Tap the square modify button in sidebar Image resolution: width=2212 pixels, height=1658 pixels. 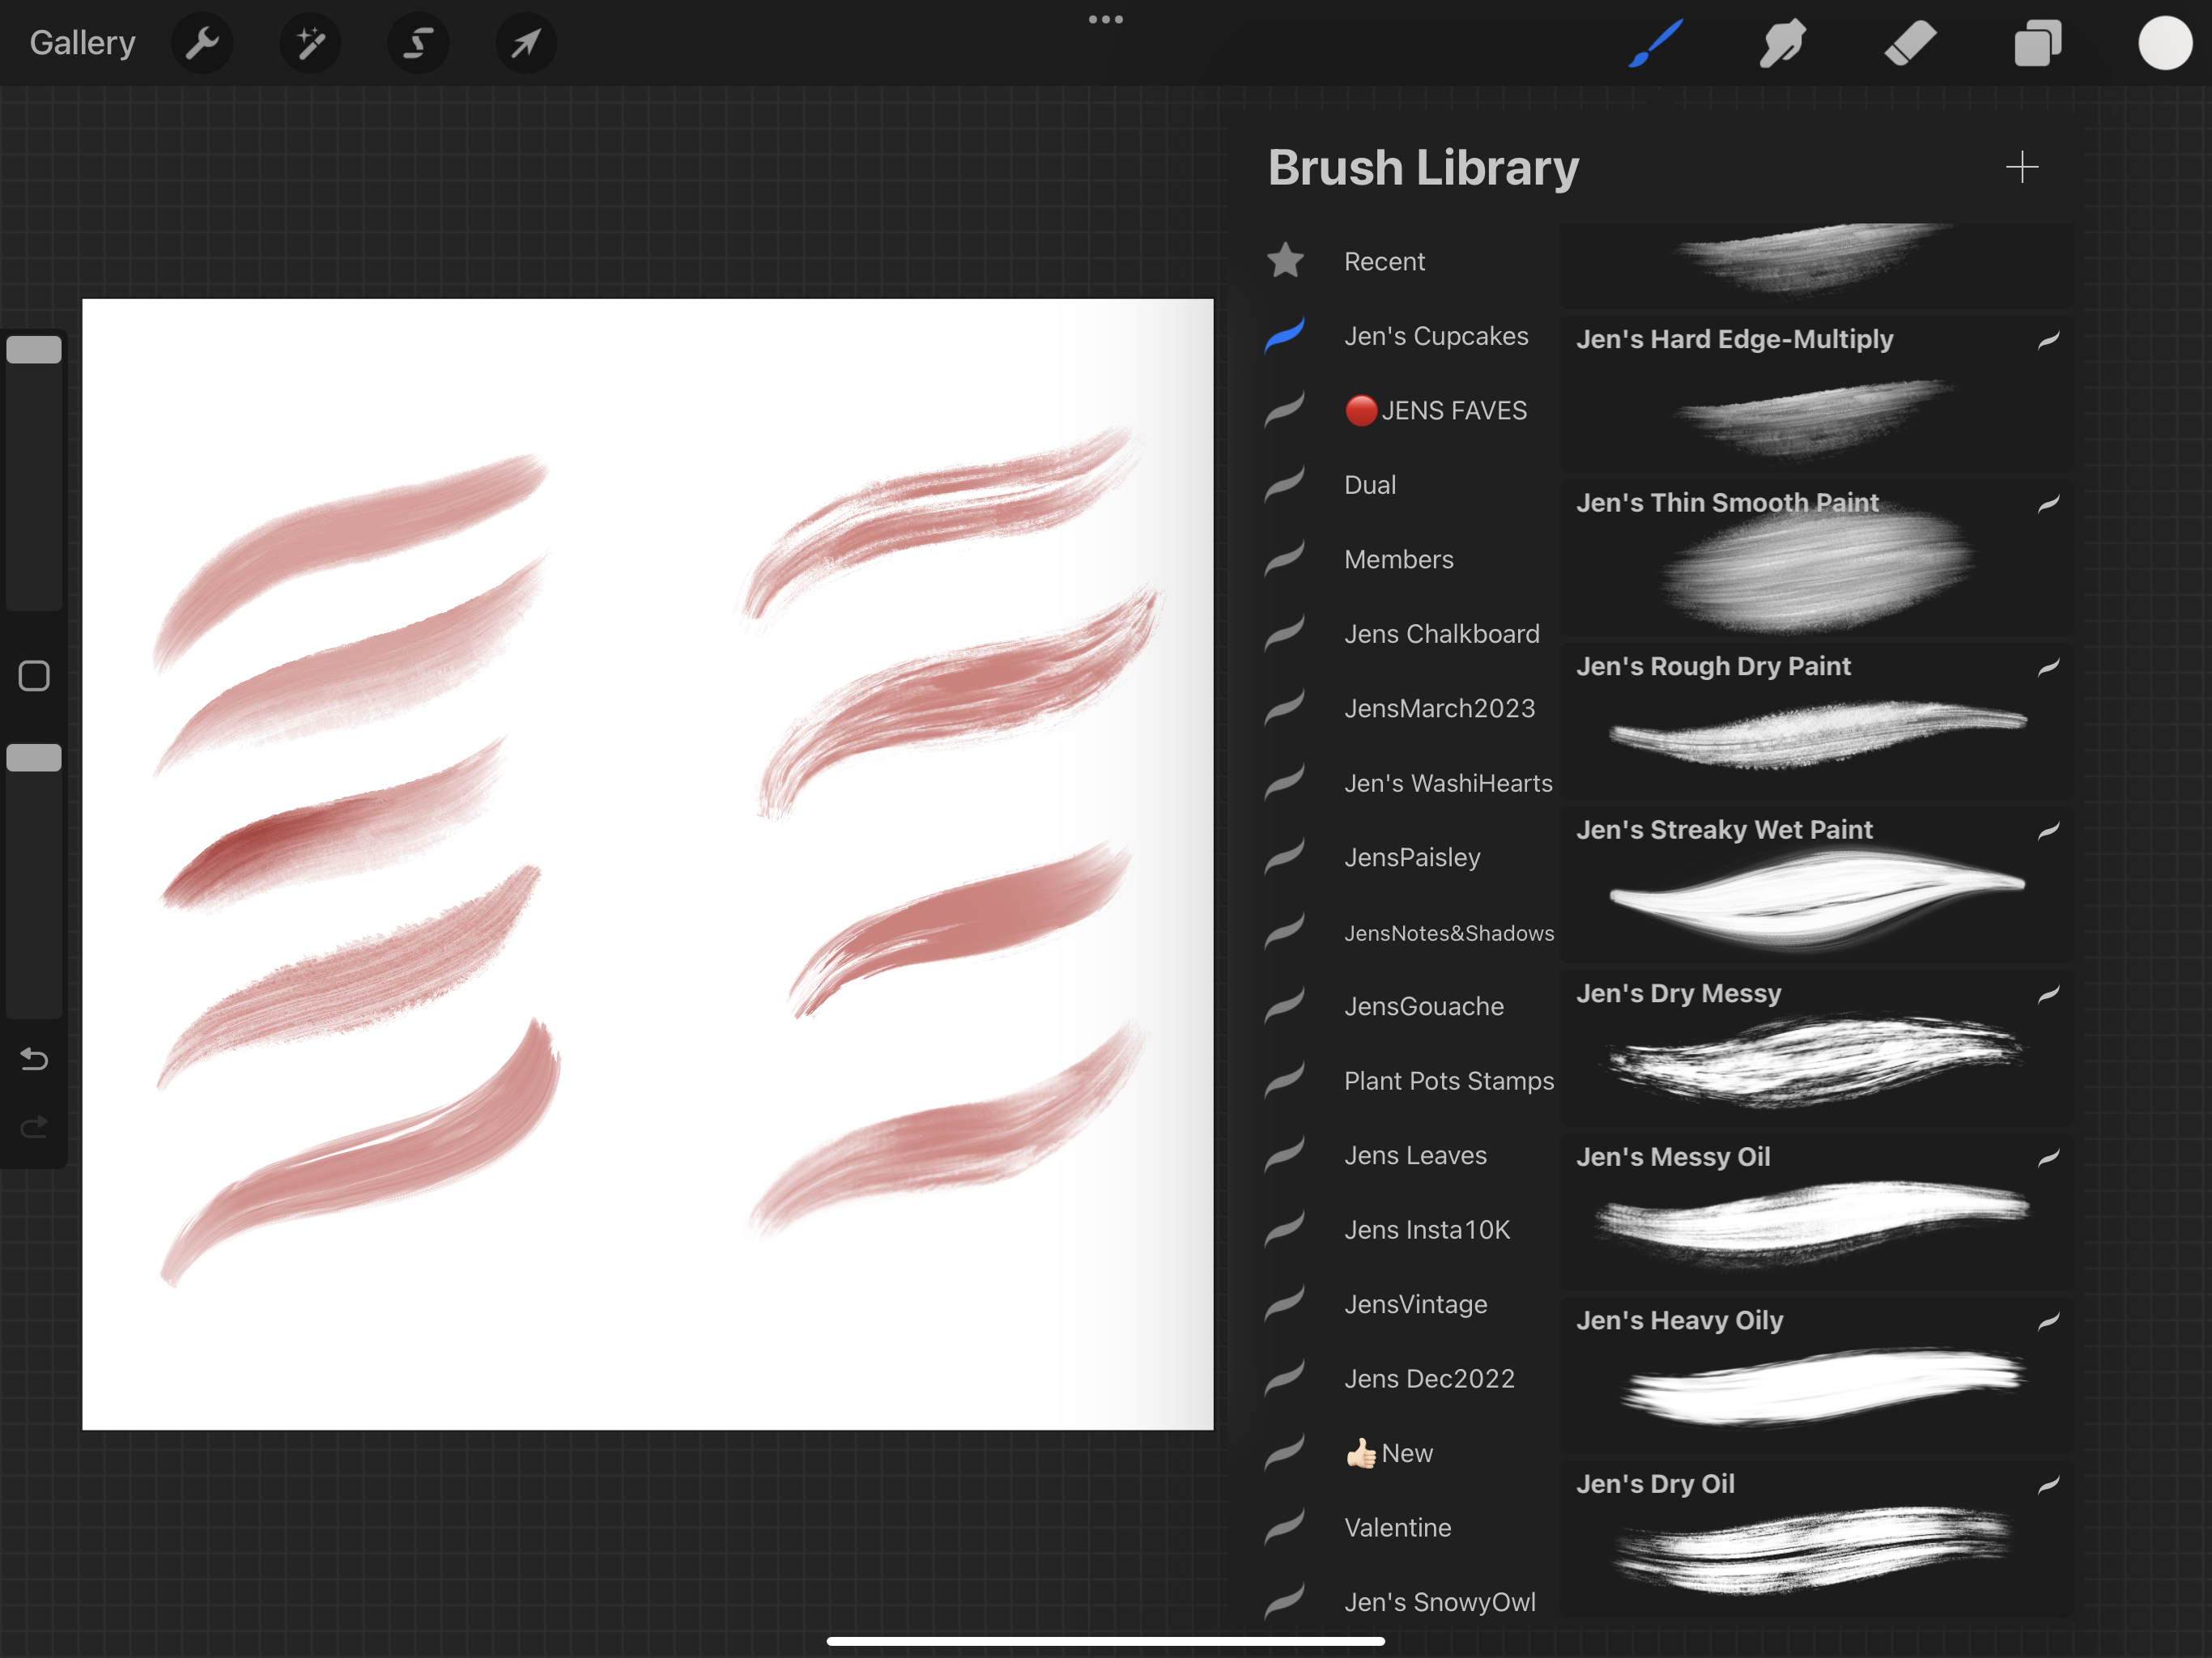pos(34,676)
